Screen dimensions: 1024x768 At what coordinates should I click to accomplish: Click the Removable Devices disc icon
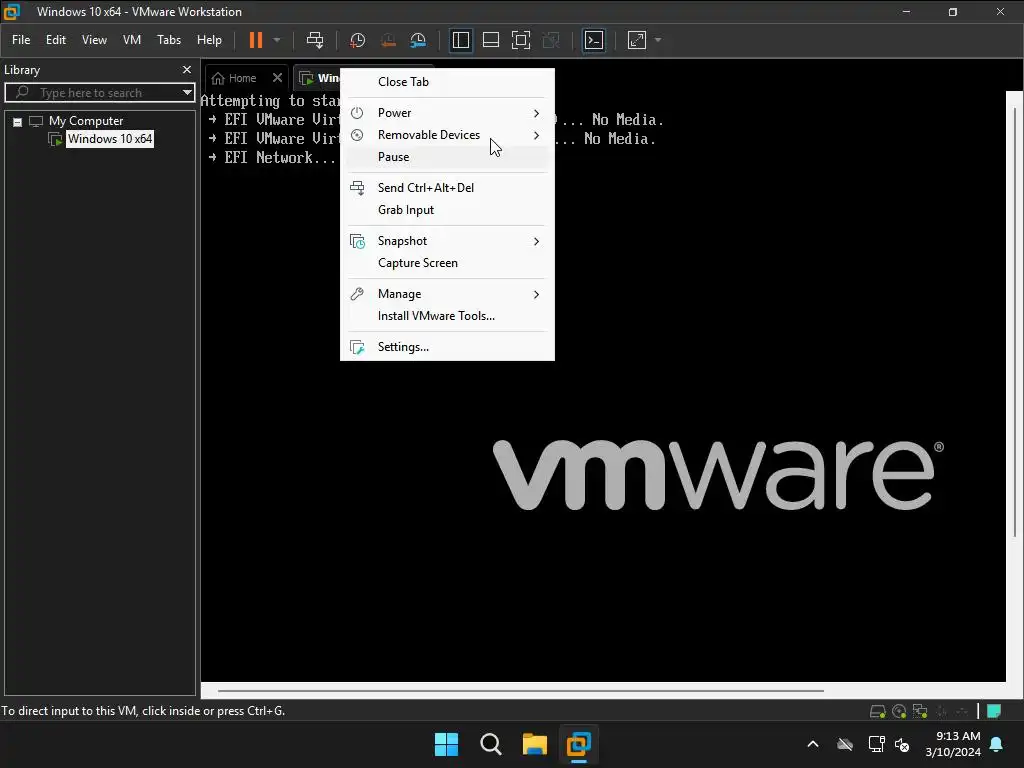tap(357, 135)
